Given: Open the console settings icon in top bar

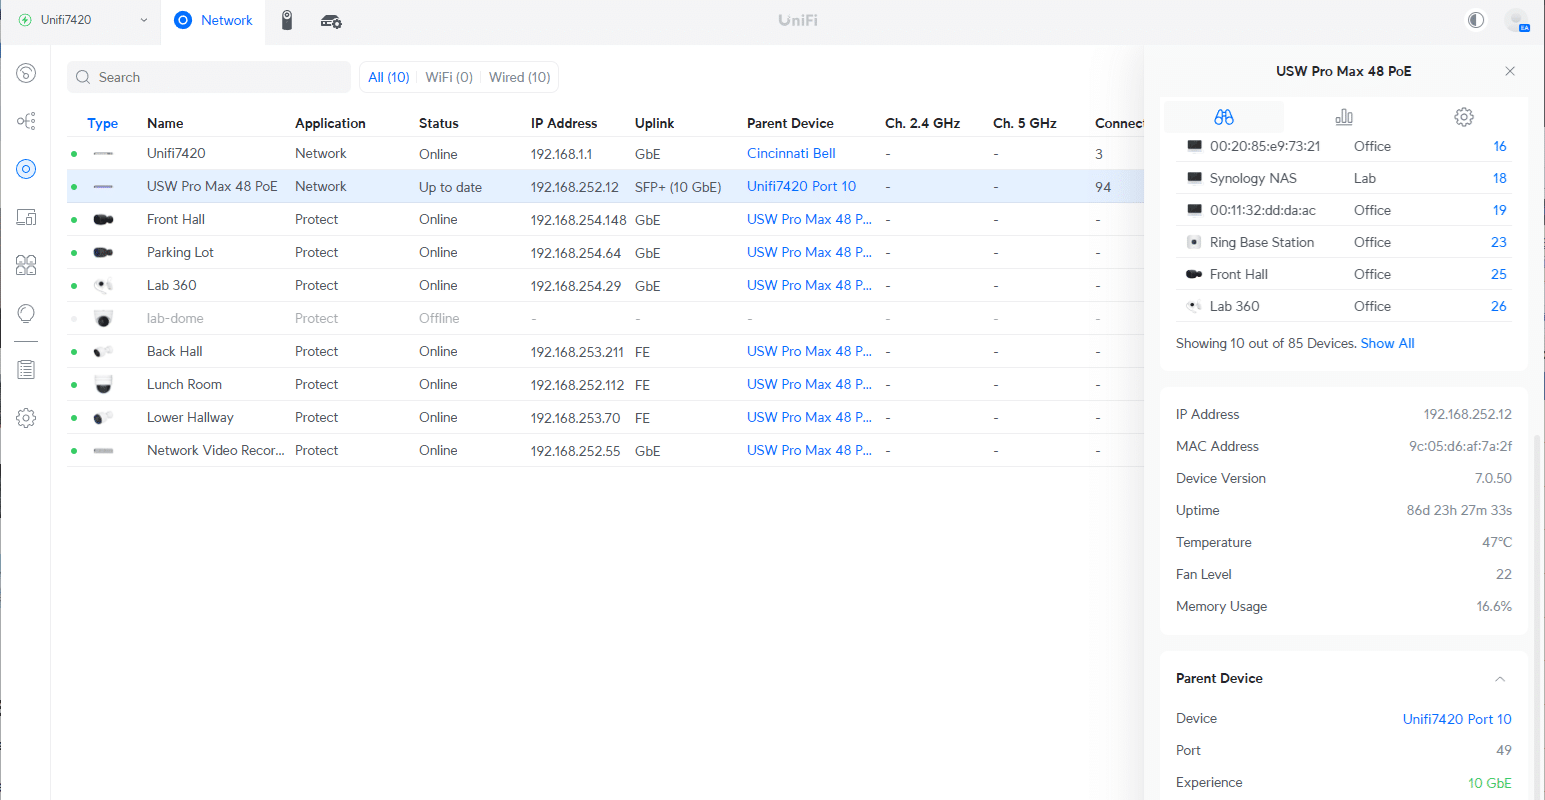Looking at the screenshot, I should (x=331, y=20).
